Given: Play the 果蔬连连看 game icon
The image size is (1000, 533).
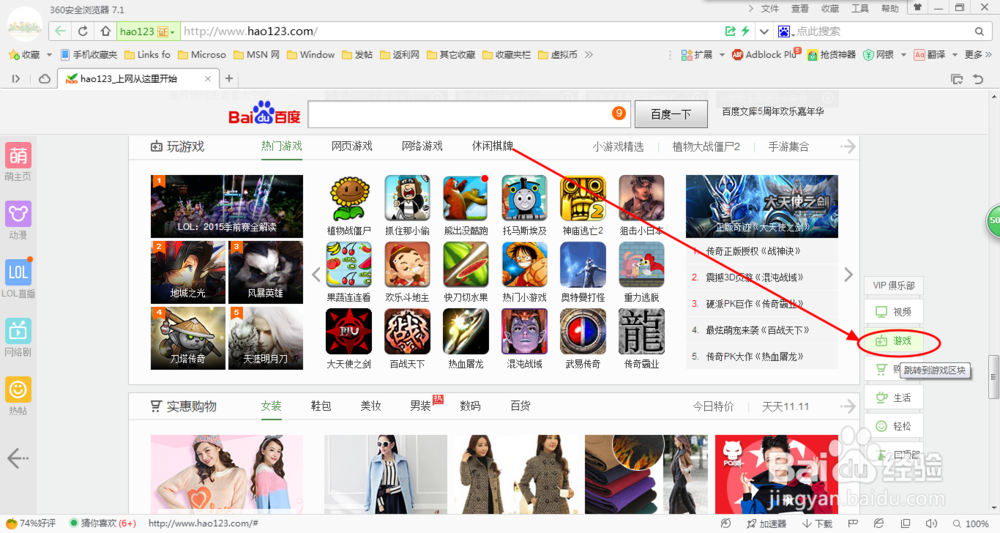Looking at the screenshot, I should click(349, 265).
